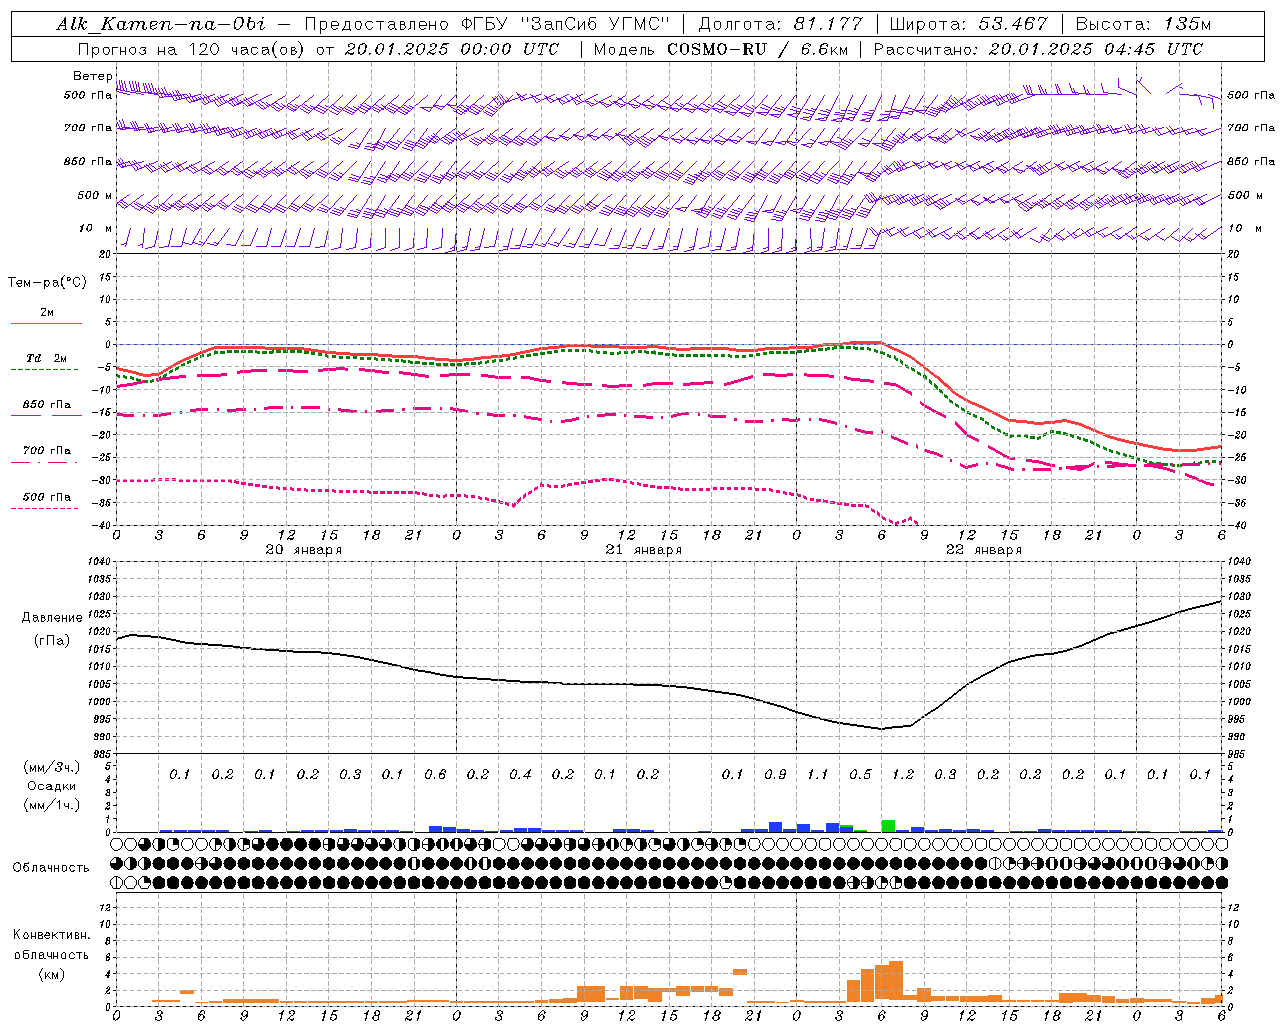Click the Td 2м dew point legend entry

(46, 362)
